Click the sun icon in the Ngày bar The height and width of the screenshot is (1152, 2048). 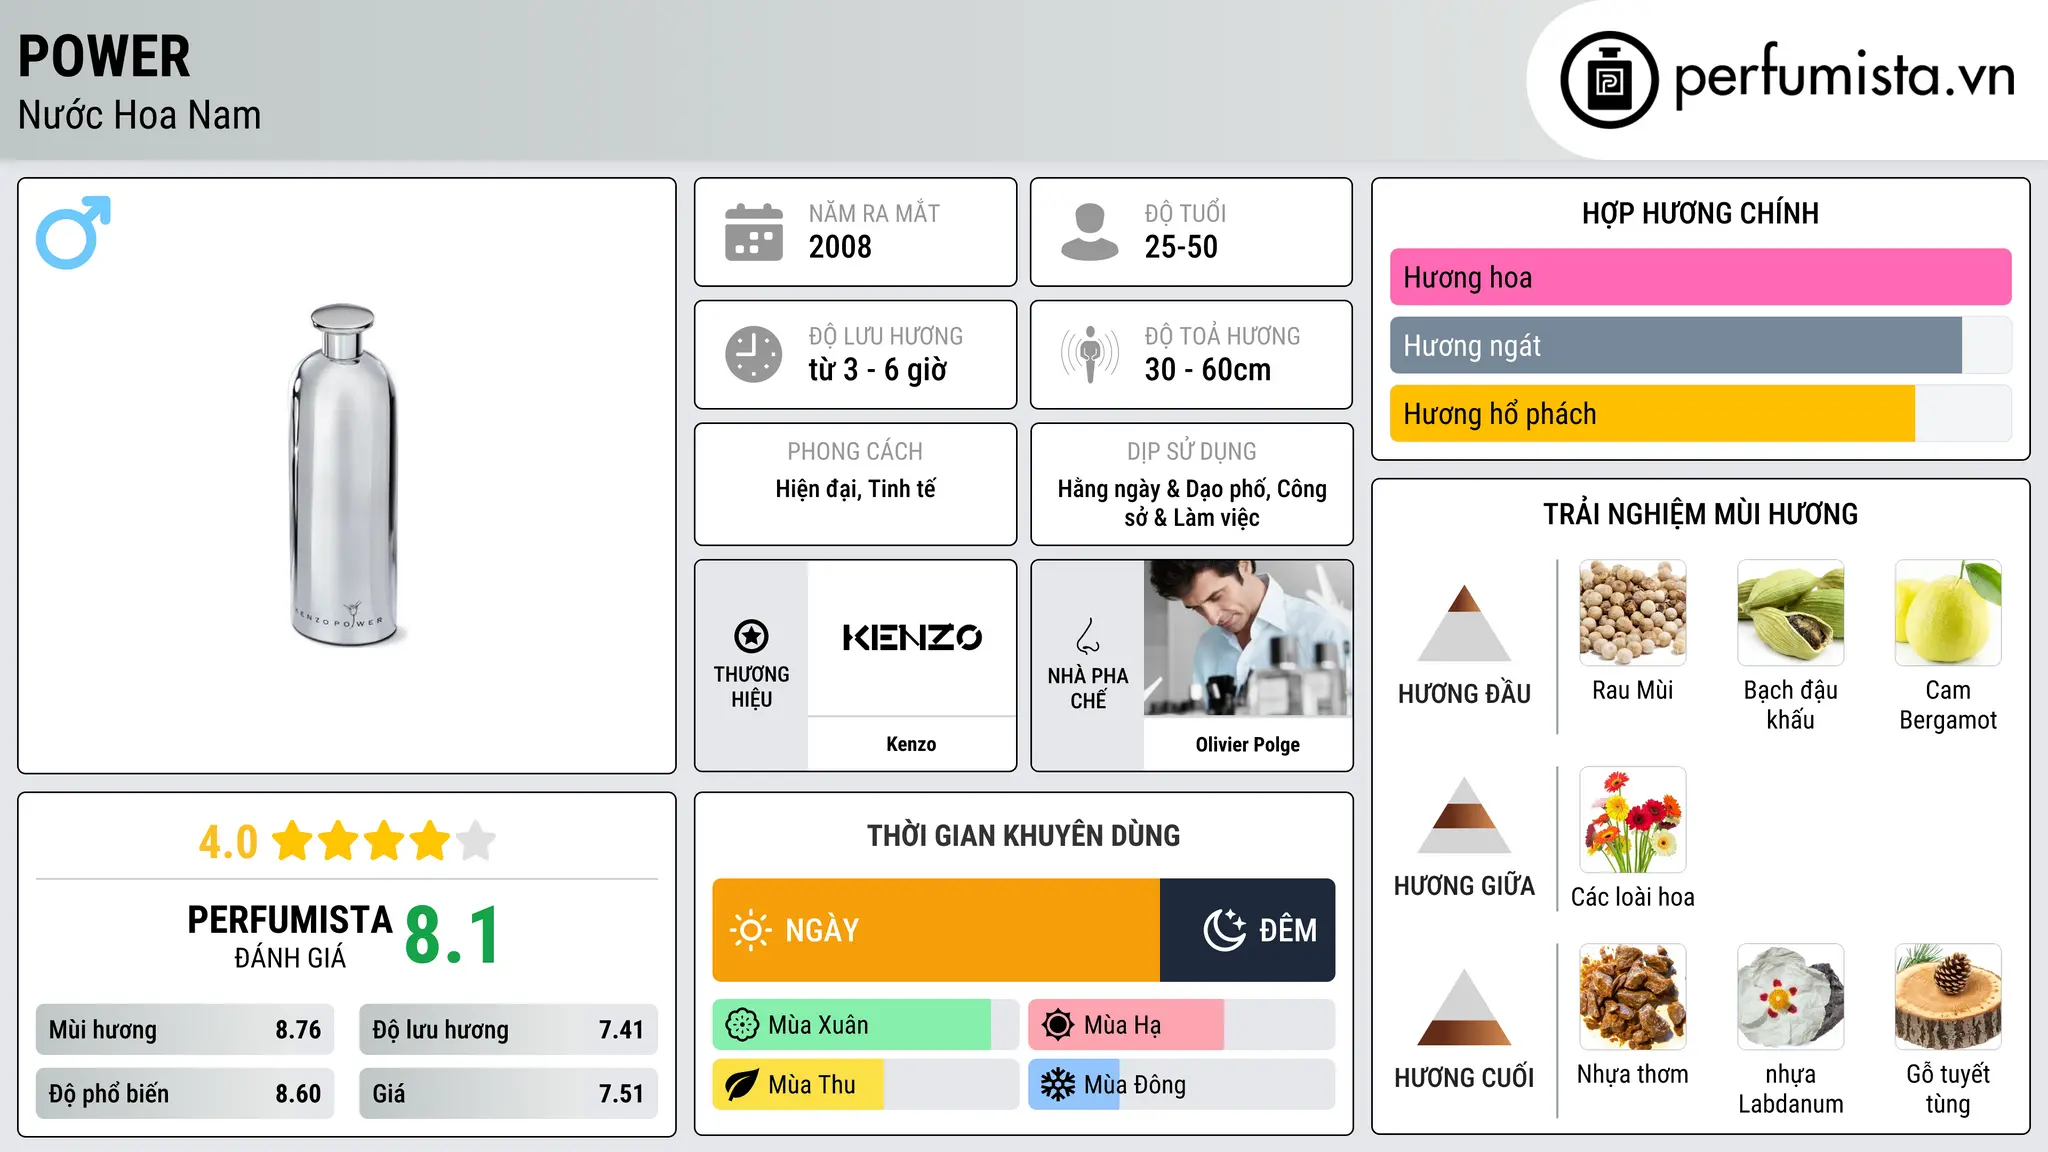[750, 930]
